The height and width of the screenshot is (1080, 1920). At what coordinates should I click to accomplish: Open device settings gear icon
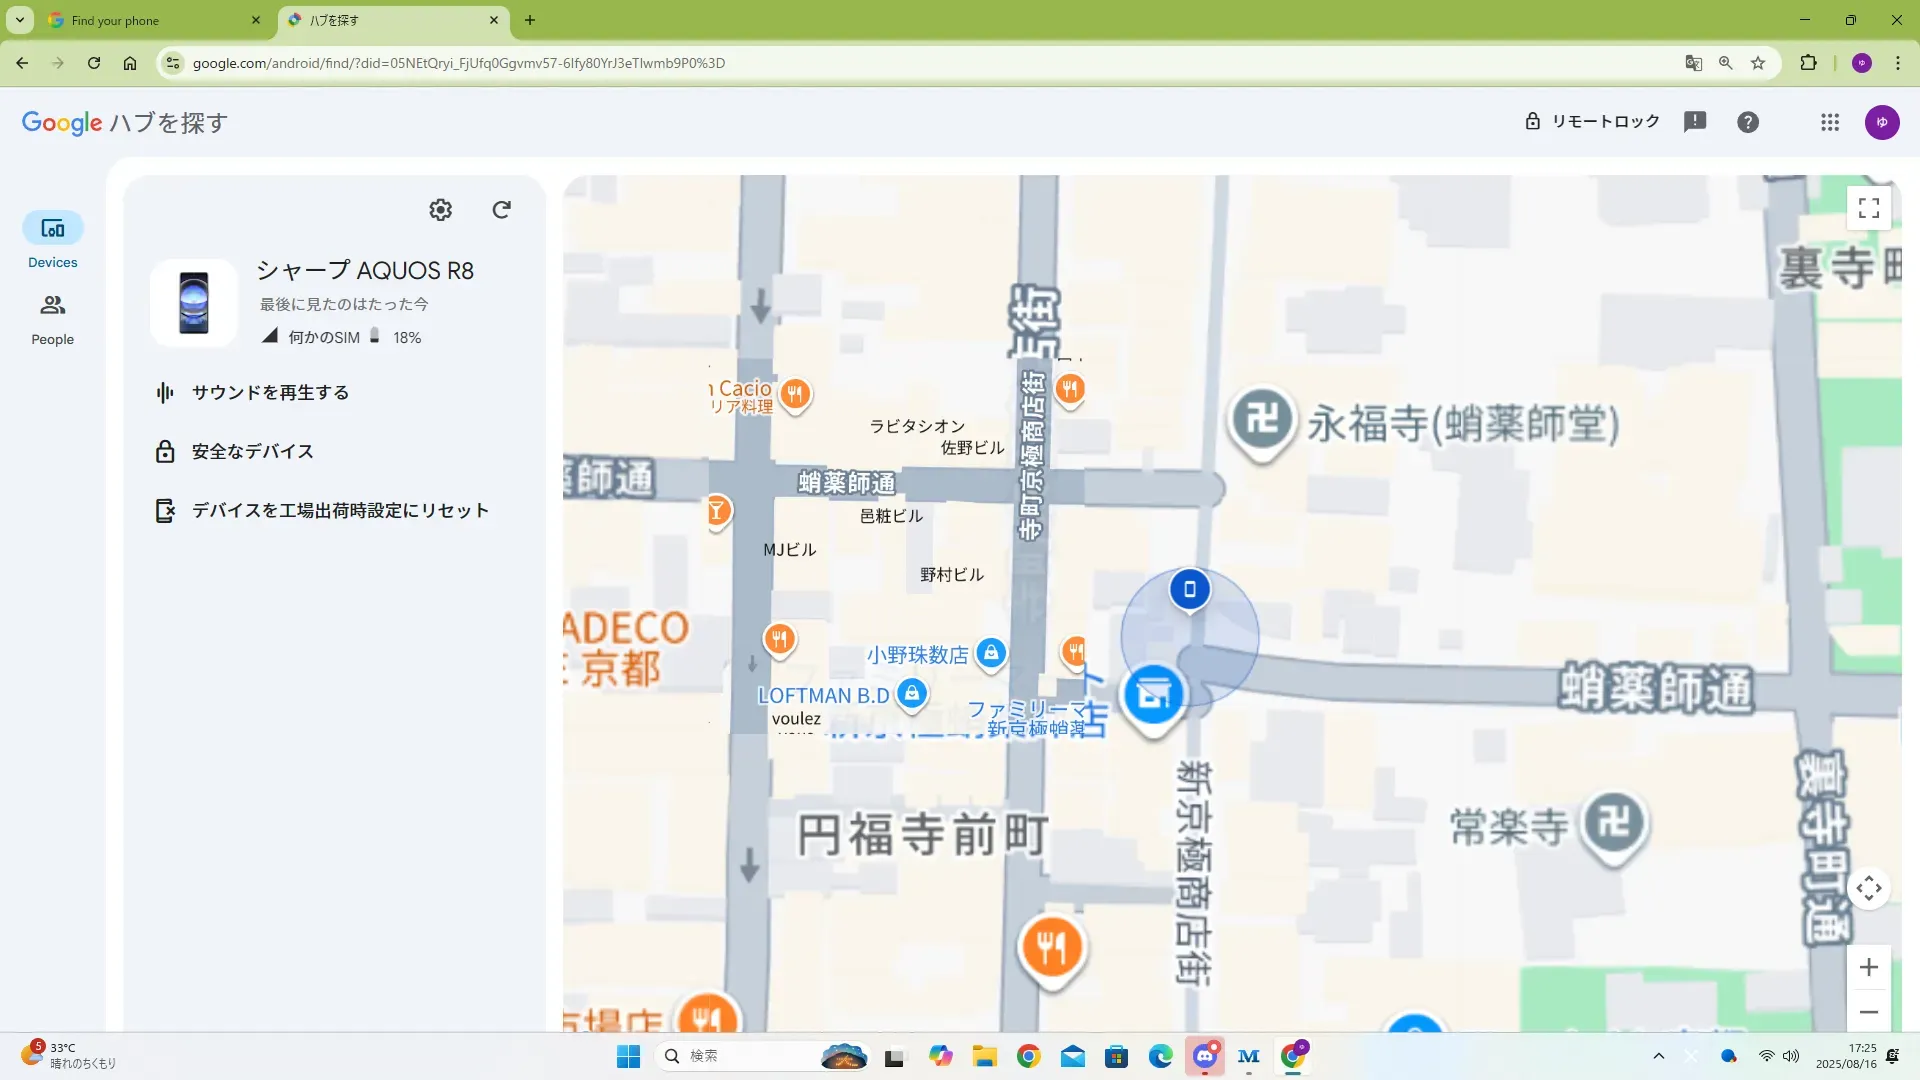click(440, 210)
